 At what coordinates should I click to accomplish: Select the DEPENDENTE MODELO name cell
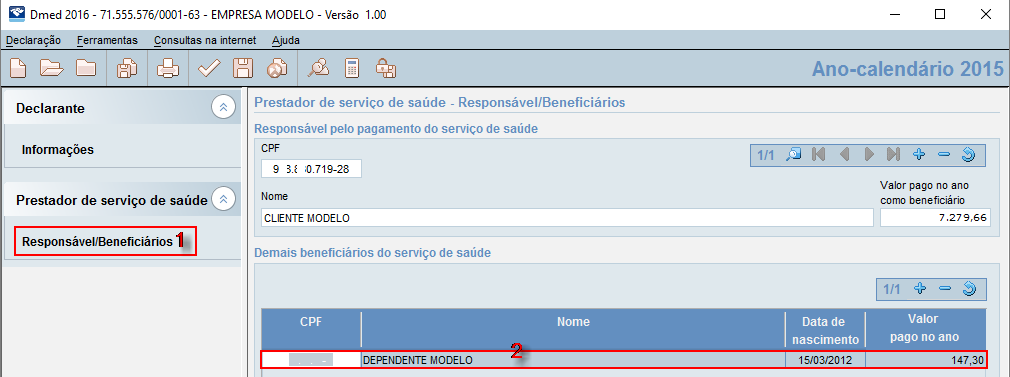573,360
